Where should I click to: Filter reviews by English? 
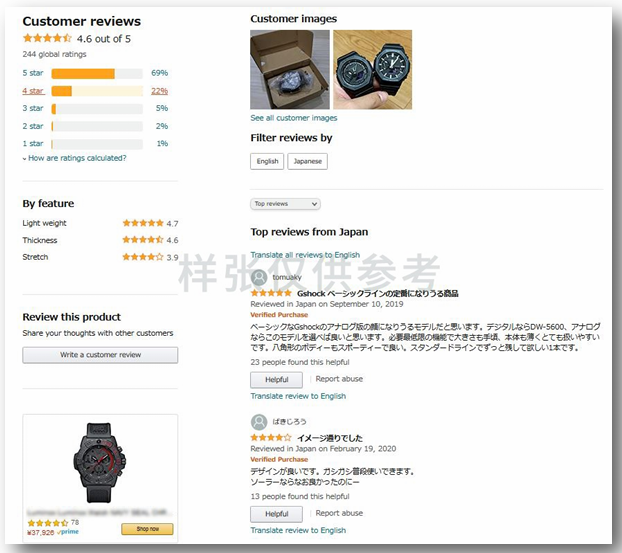coord(267,161)
